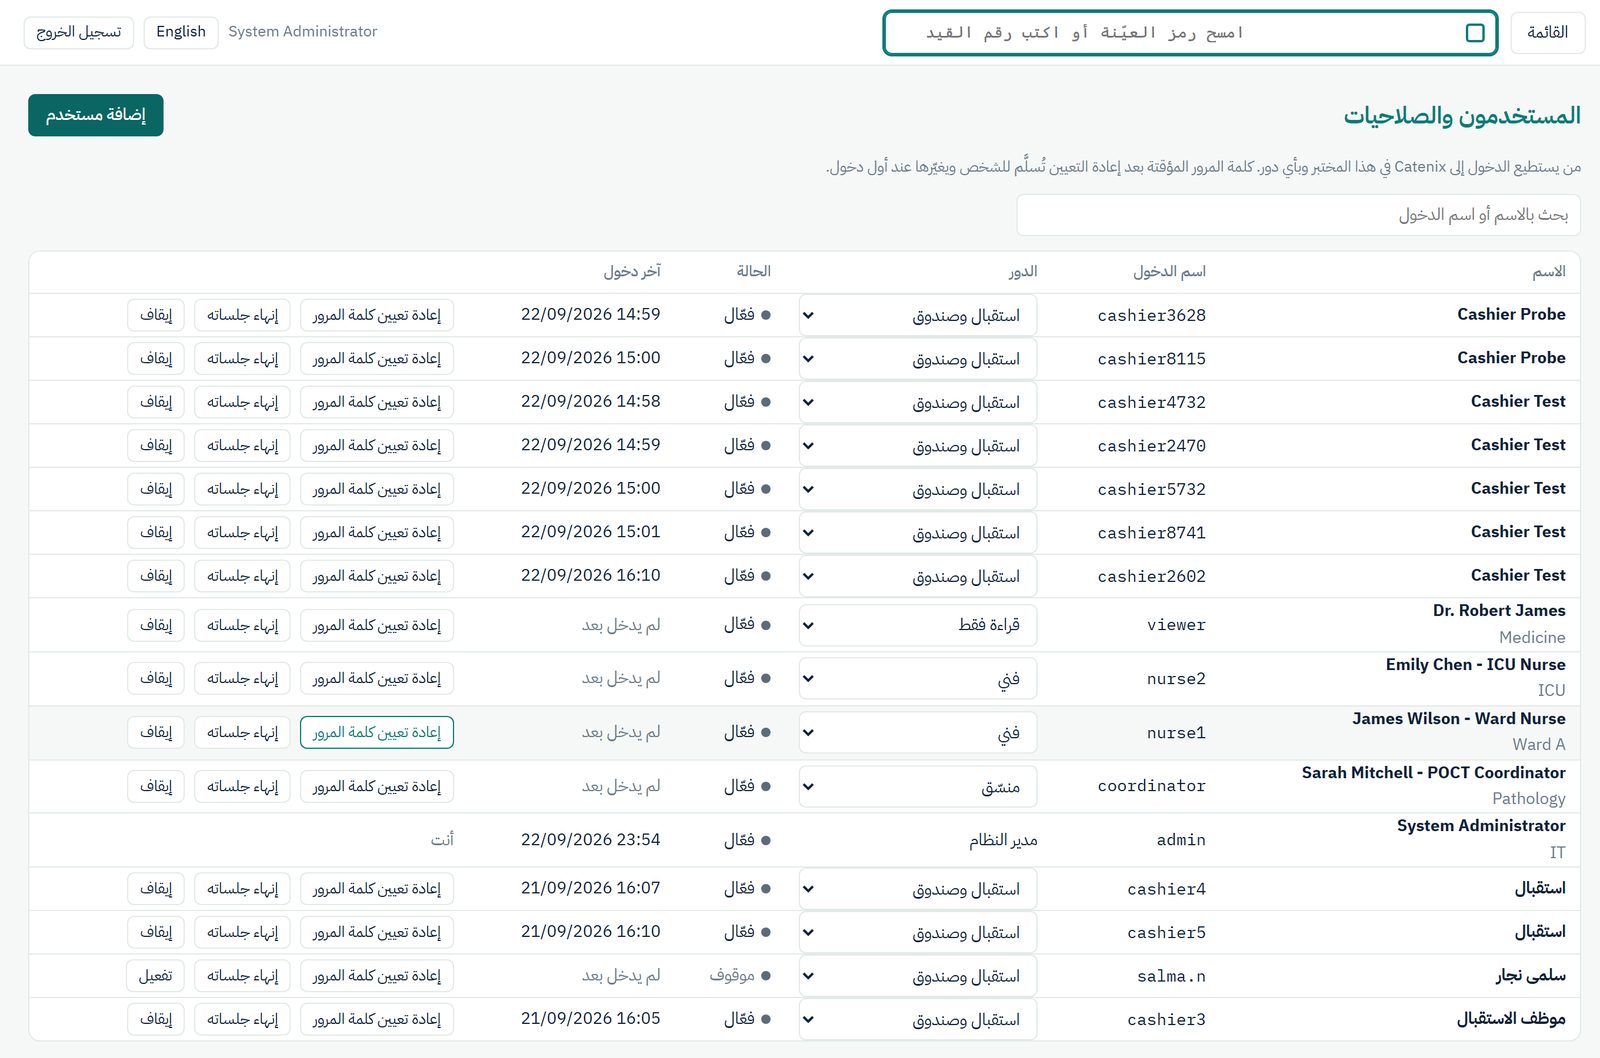Click the آخر دخول column header
The image size is (1600, 1058).
pos(632,272)
